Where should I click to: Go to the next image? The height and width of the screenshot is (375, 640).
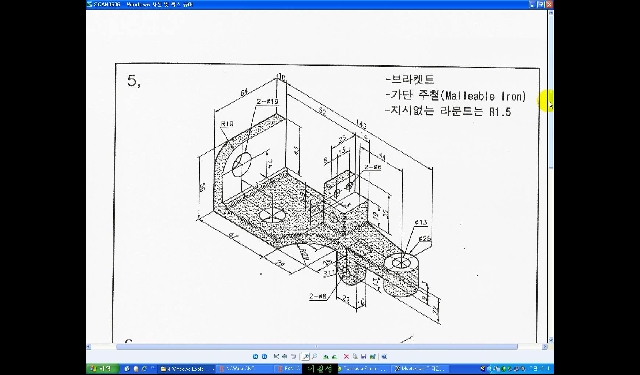pyautogui.click(x=264, y=357)
